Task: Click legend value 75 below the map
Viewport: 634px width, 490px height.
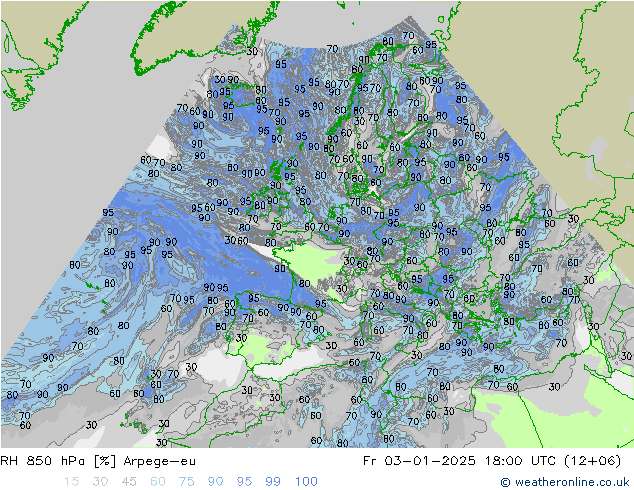Action: (x=186, y=482)
